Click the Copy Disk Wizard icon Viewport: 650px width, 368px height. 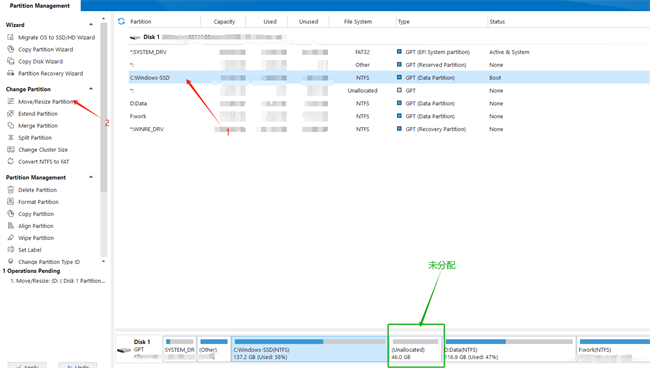click(x=11, y=61)
